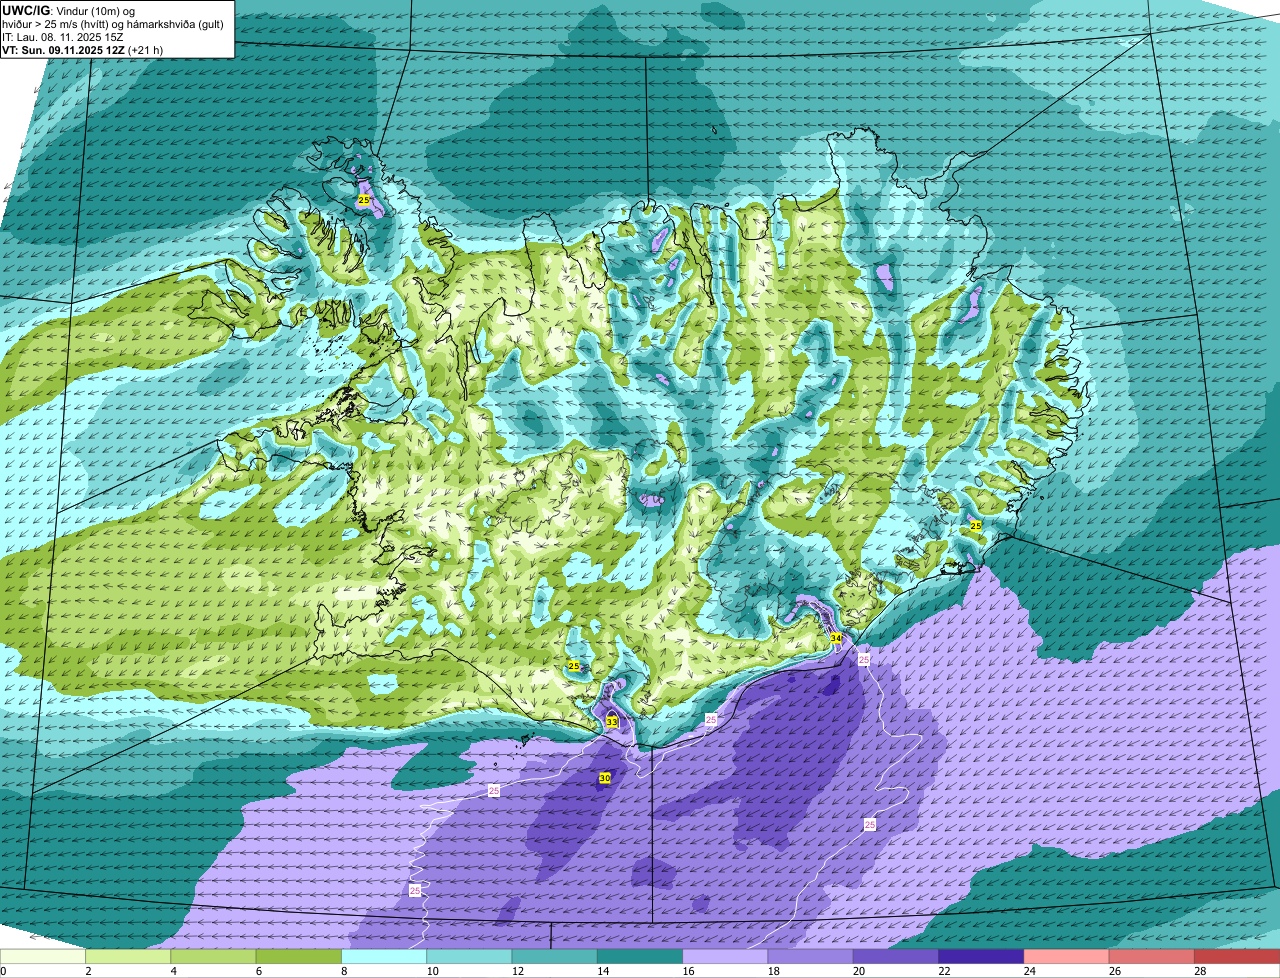The image size is (1280, 978).
Task: Click the yellow 25 marker in the Westfjords
Action: (x=364, y=200)
